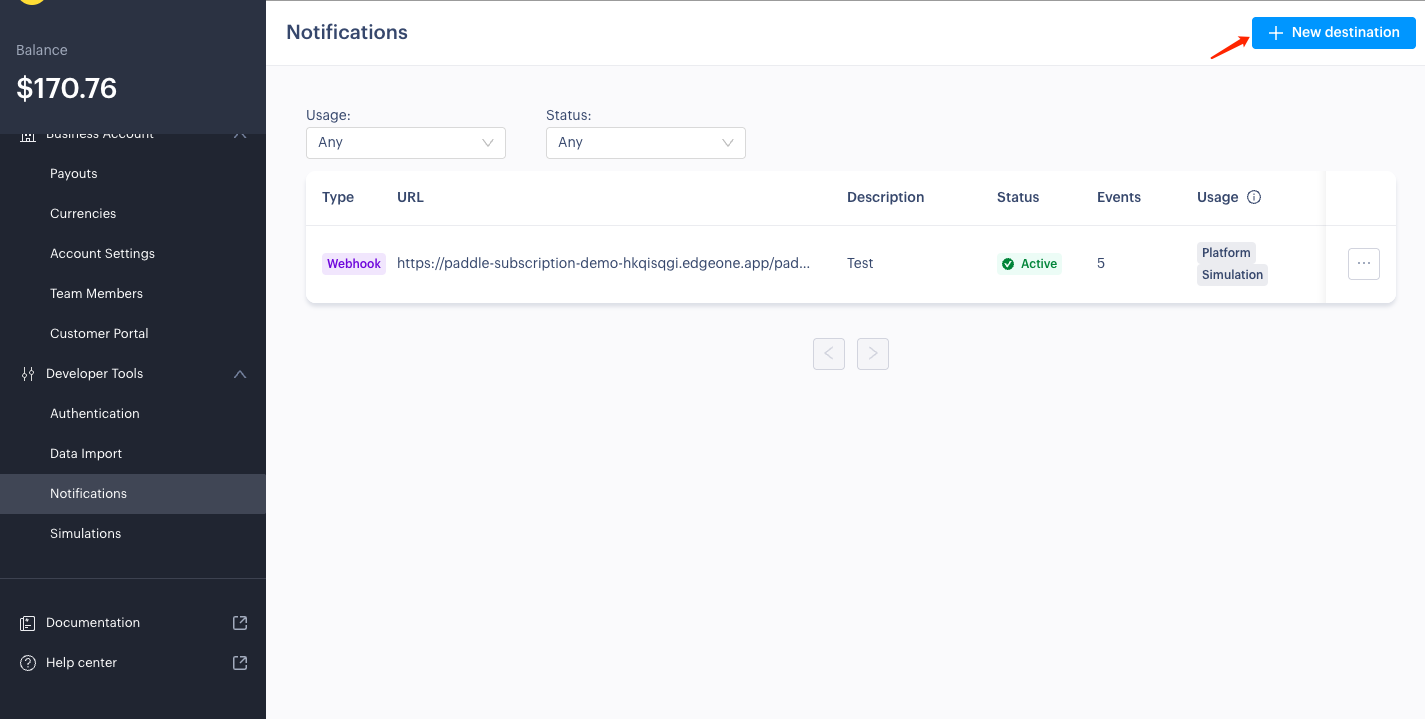Open the Status filter dropdown
The height and width of the screenshot is (719, 1425).
[x=645, y=143]
